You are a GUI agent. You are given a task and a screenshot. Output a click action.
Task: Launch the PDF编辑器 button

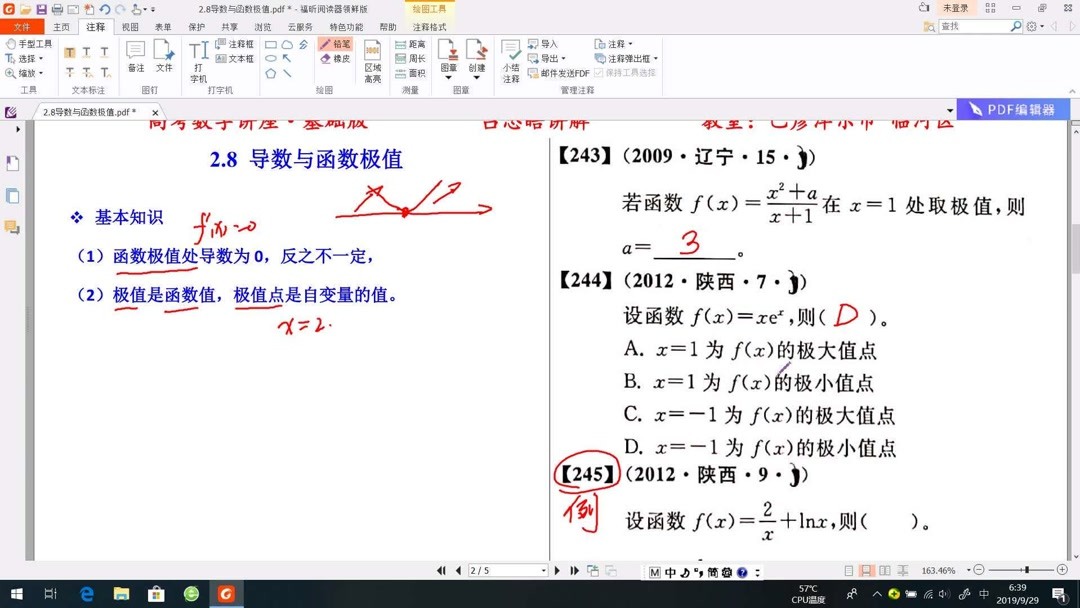(x=1013, y=110)
